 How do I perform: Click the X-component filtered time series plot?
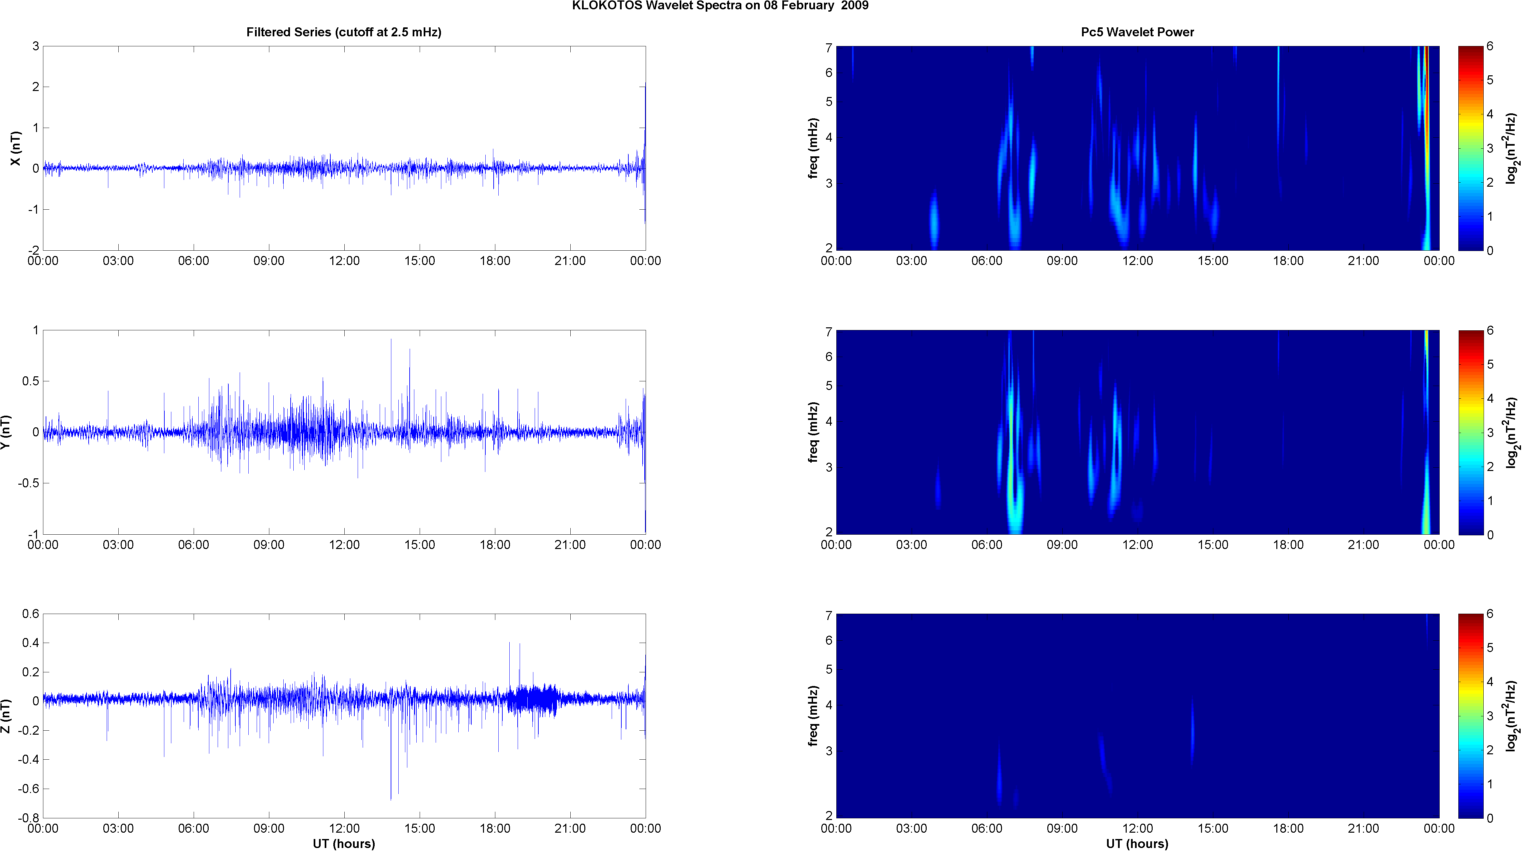click(x=344, y=148)
